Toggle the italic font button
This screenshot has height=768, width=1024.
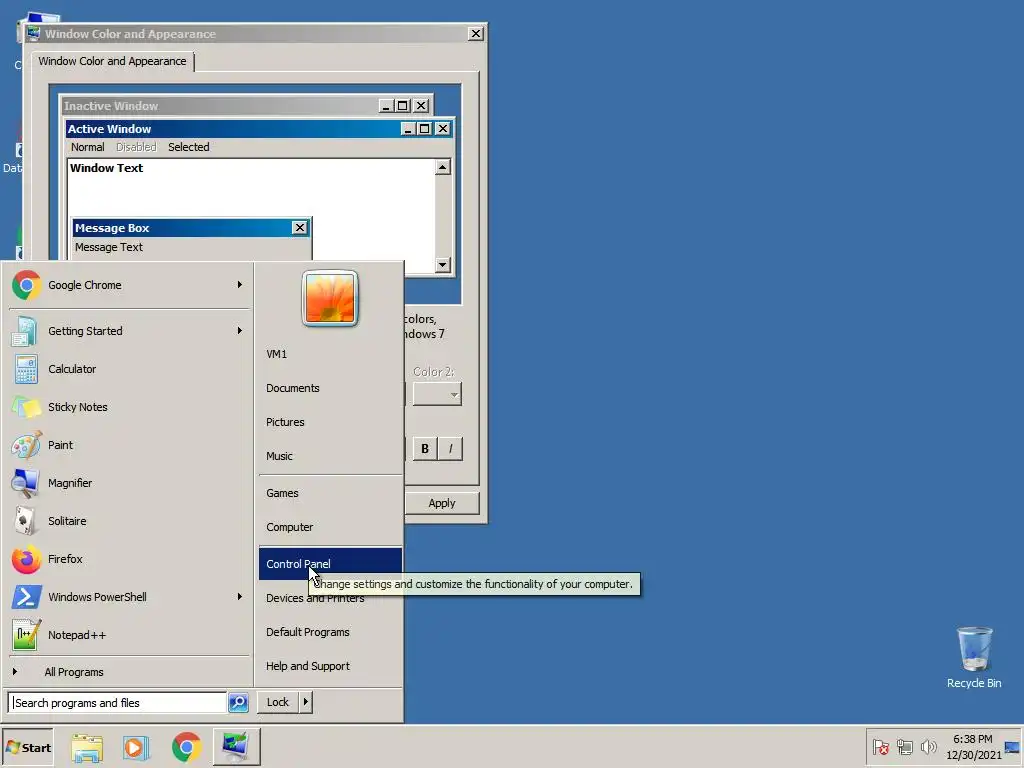pyautogui.click(x=450, y=449)
